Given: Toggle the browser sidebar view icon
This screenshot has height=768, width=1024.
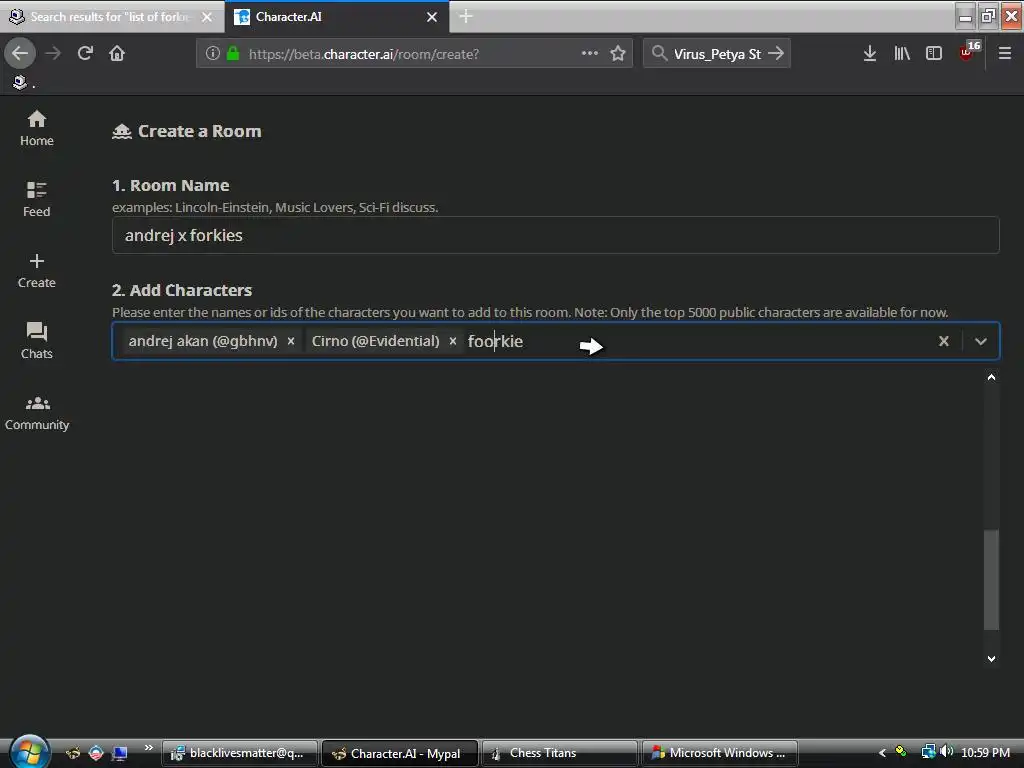Looking at the screenshot, I should click(x=934, y=53).
